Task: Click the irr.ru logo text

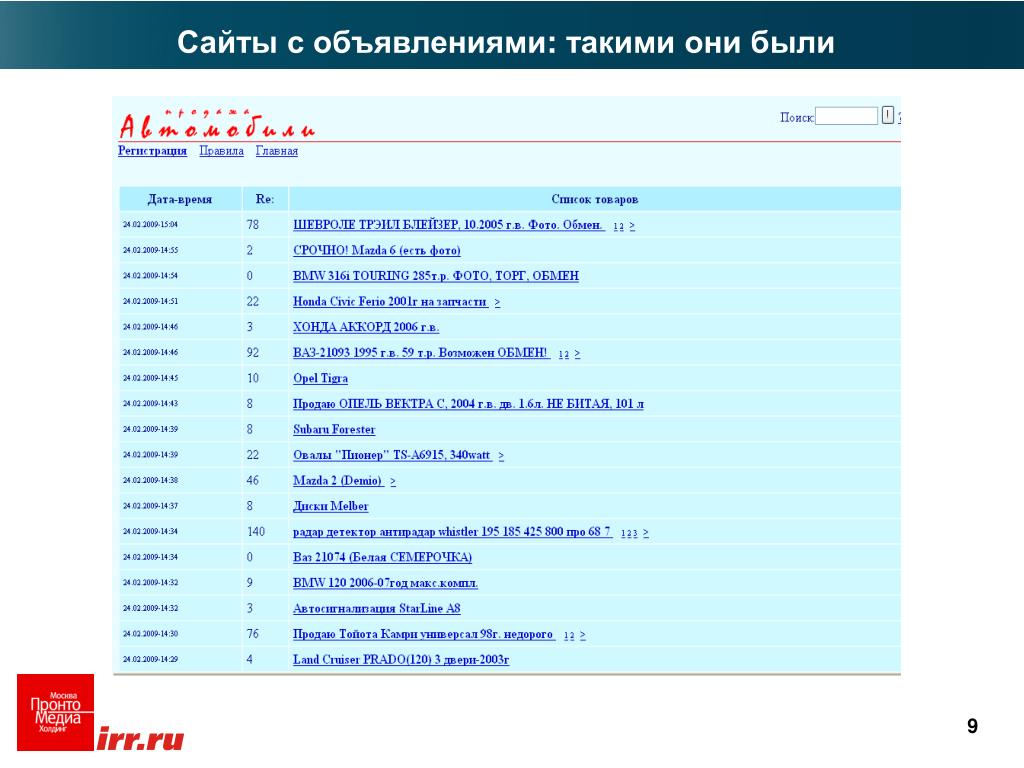Action: coord(140,739)
